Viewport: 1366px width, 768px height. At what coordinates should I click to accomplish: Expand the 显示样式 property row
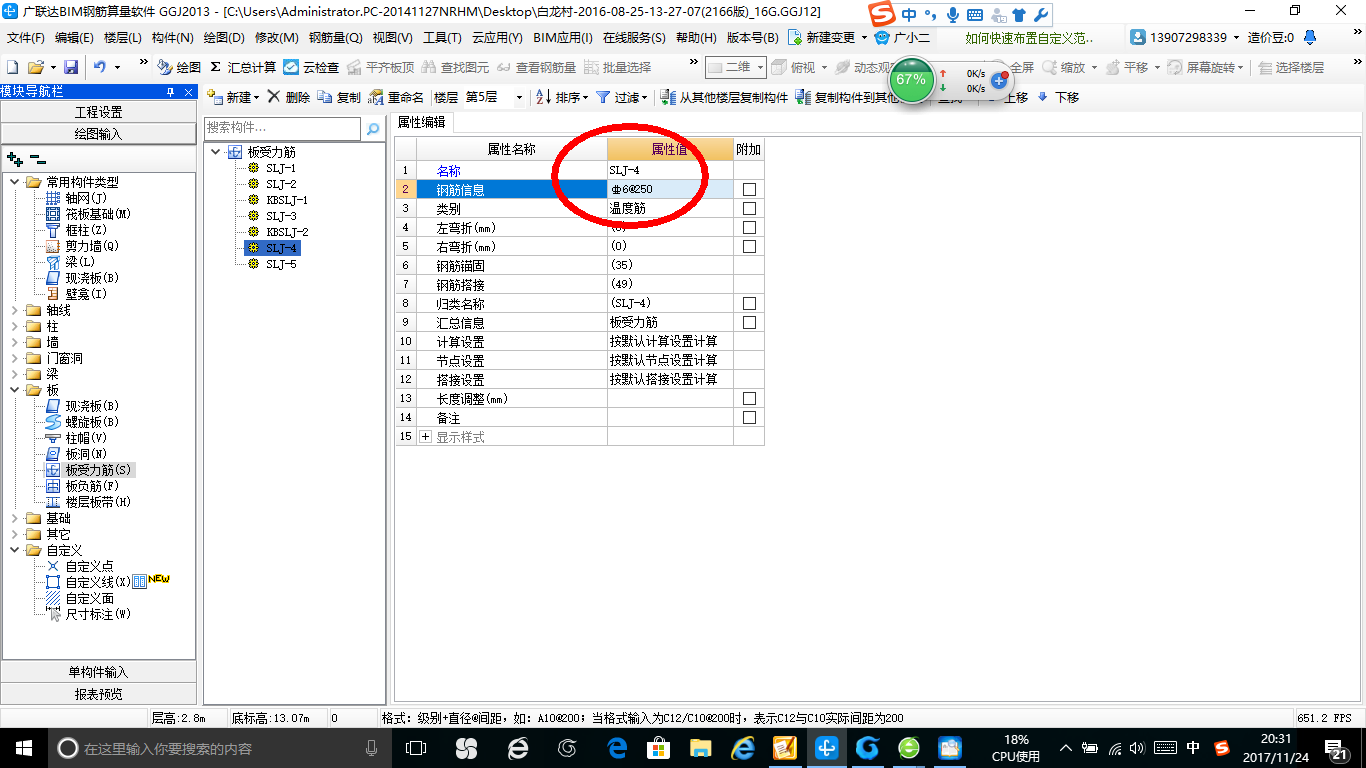[x=426, y=437]
